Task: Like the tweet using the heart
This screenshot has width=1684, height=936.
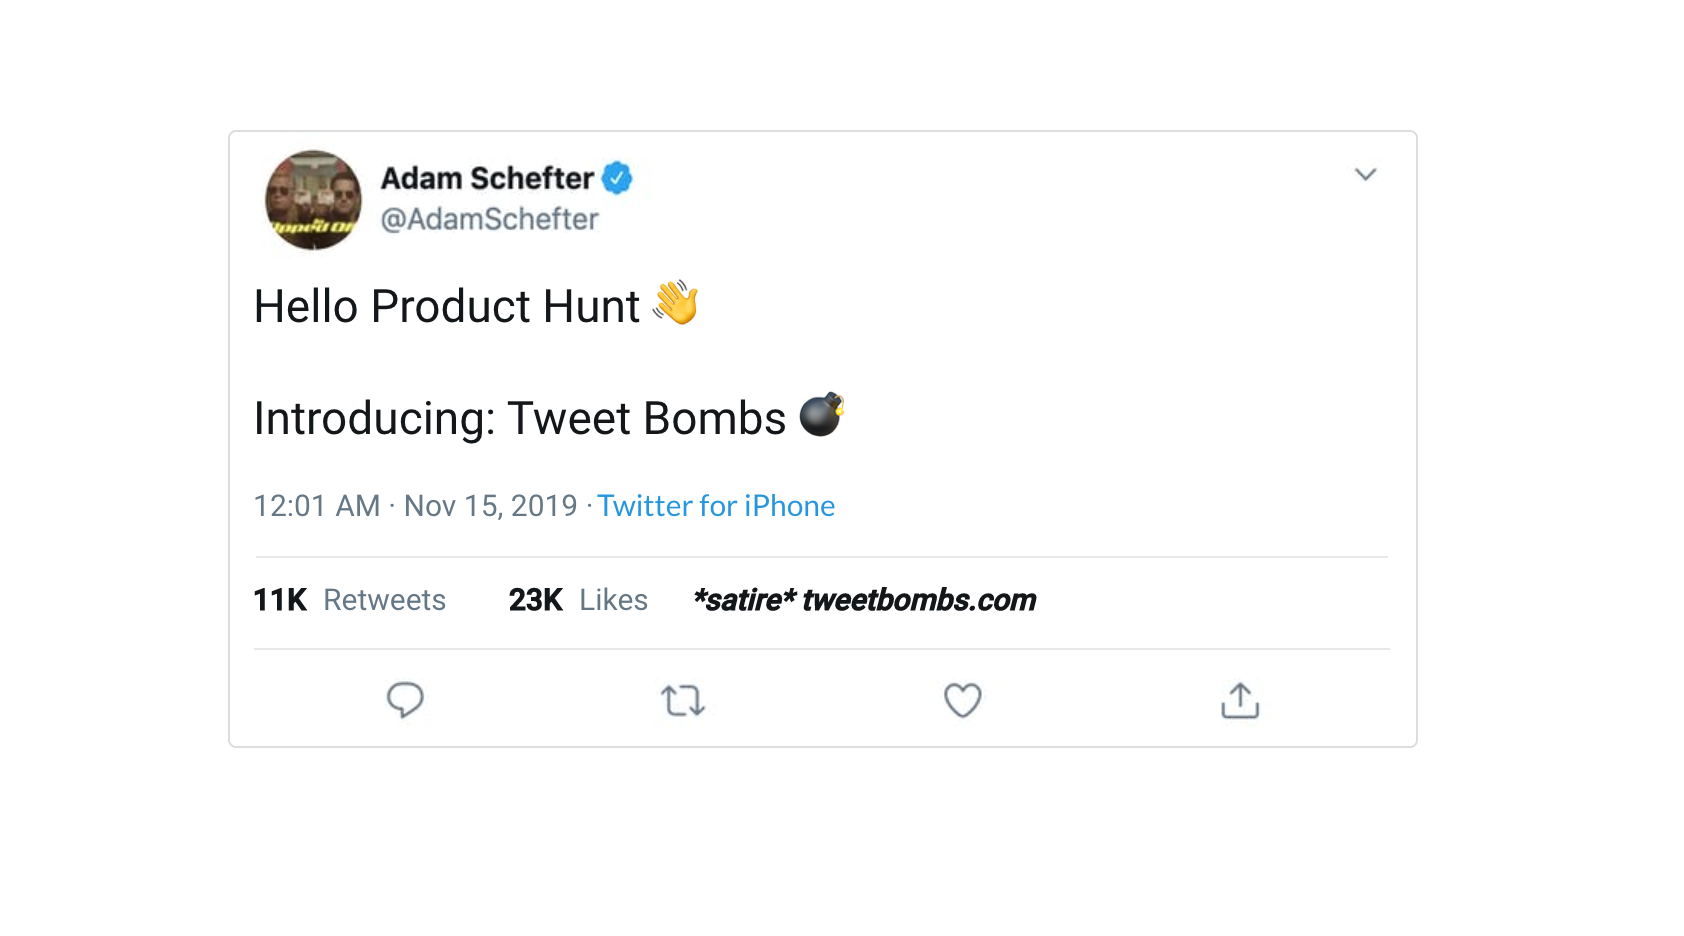Action: [x=962, y=700]
